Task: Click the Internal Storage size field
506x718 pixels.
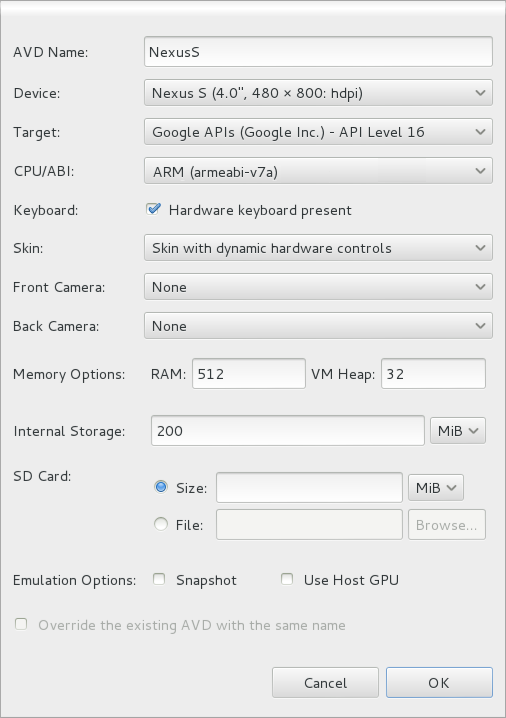Action: [x=288, y=430]
